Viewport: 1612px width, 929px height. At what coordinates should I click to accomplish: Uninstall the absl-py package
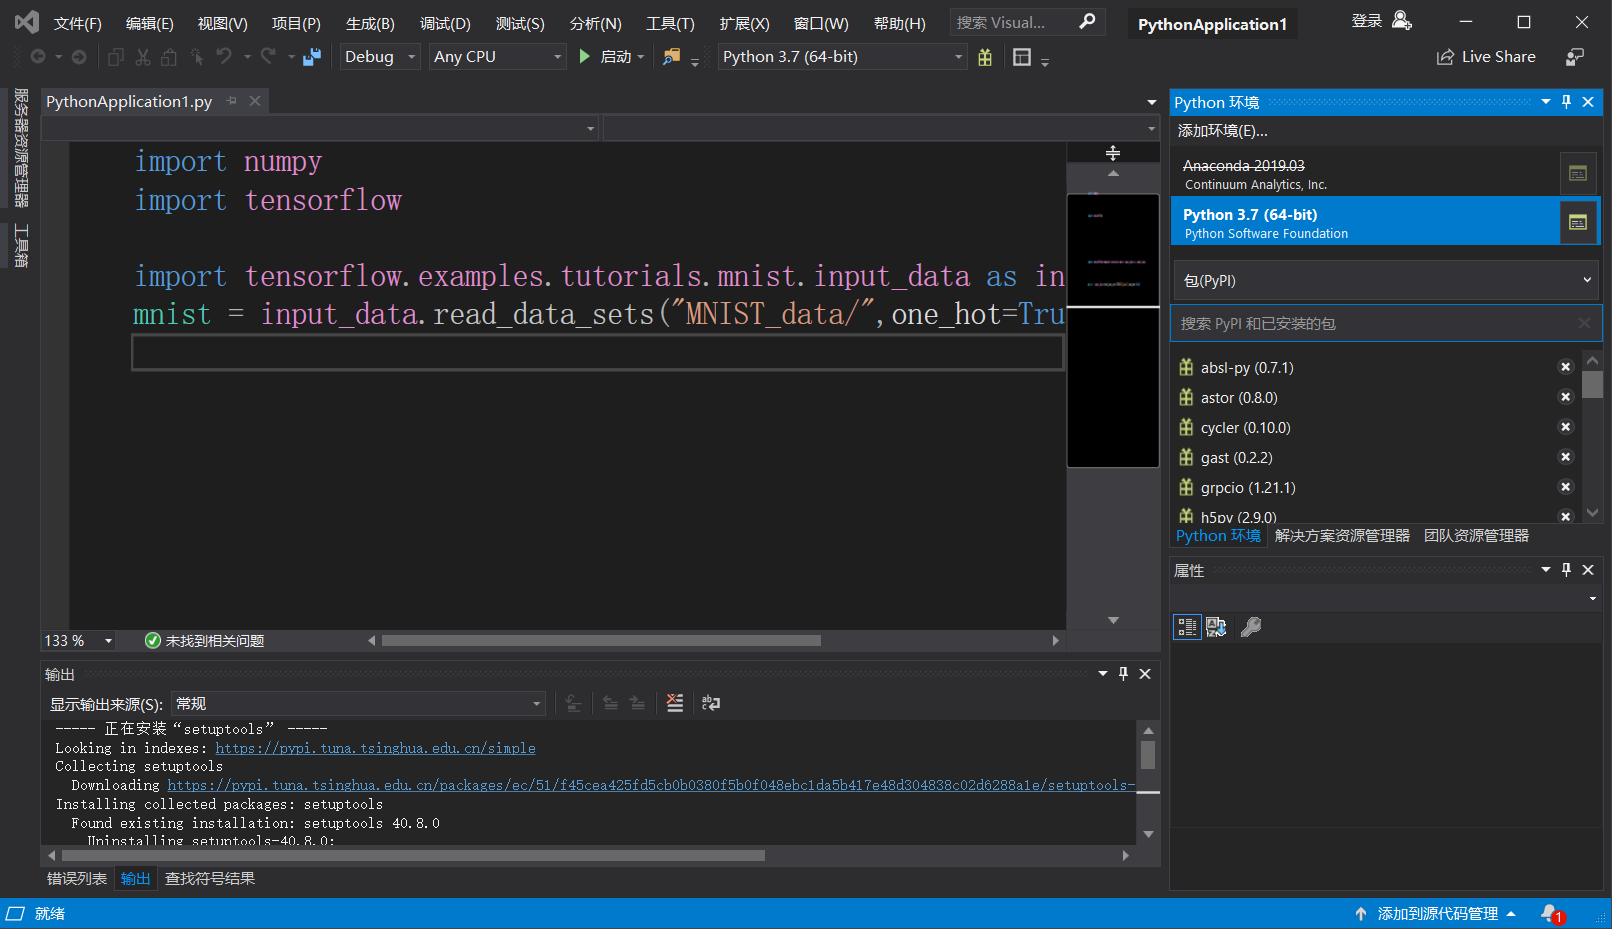(1566, 367)
